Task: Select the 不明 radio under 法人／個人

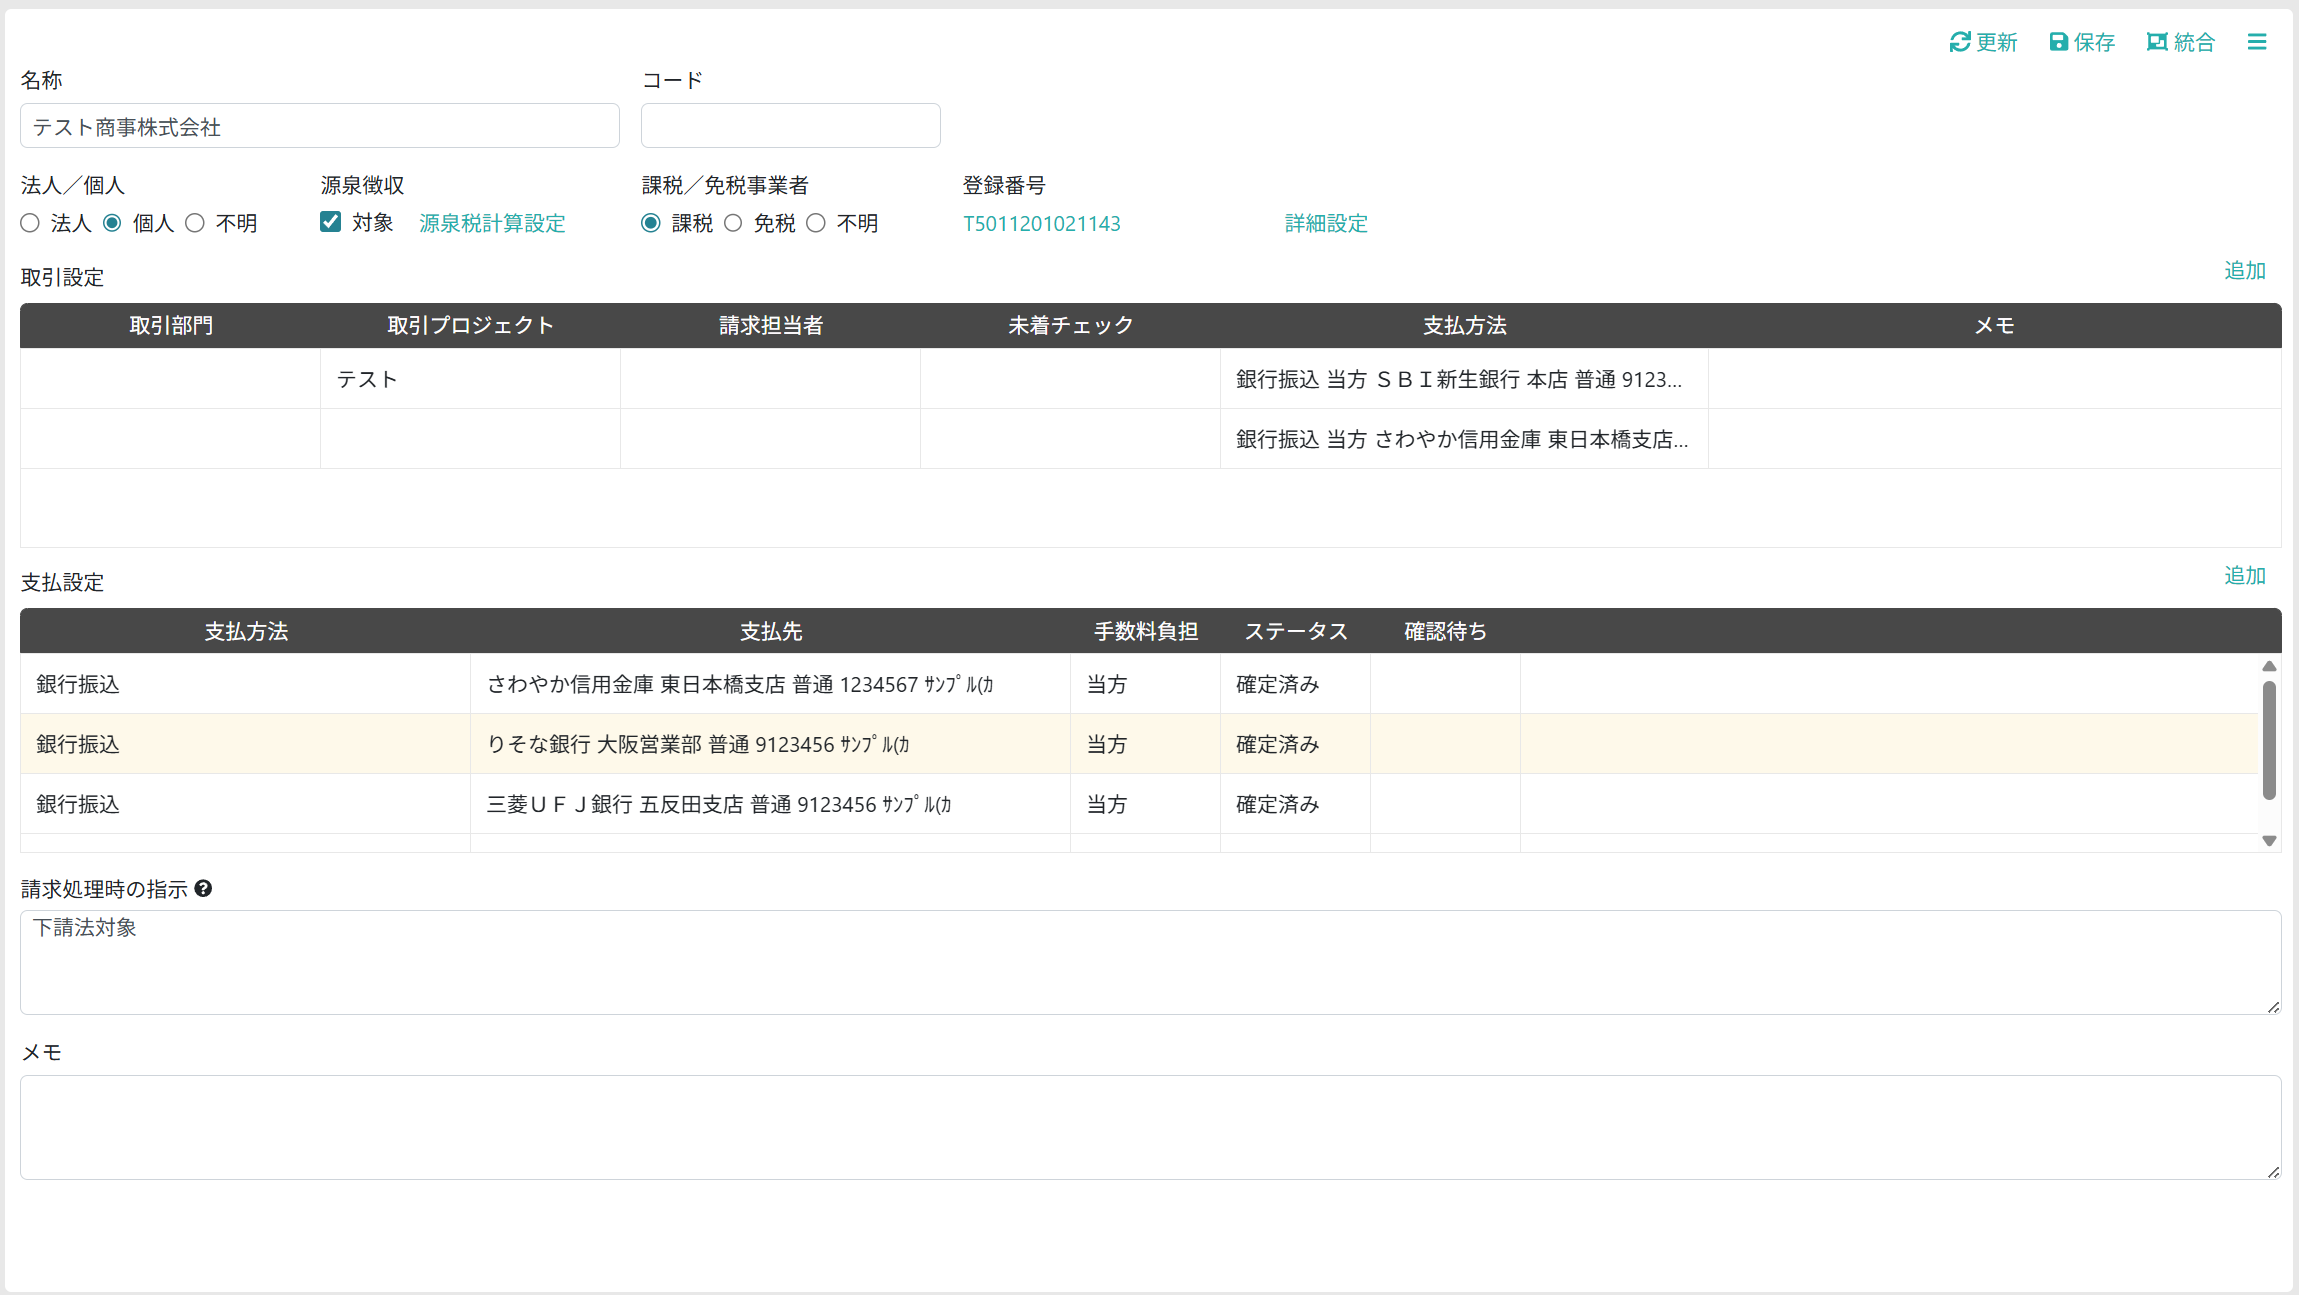Action: tap(195, 223)
